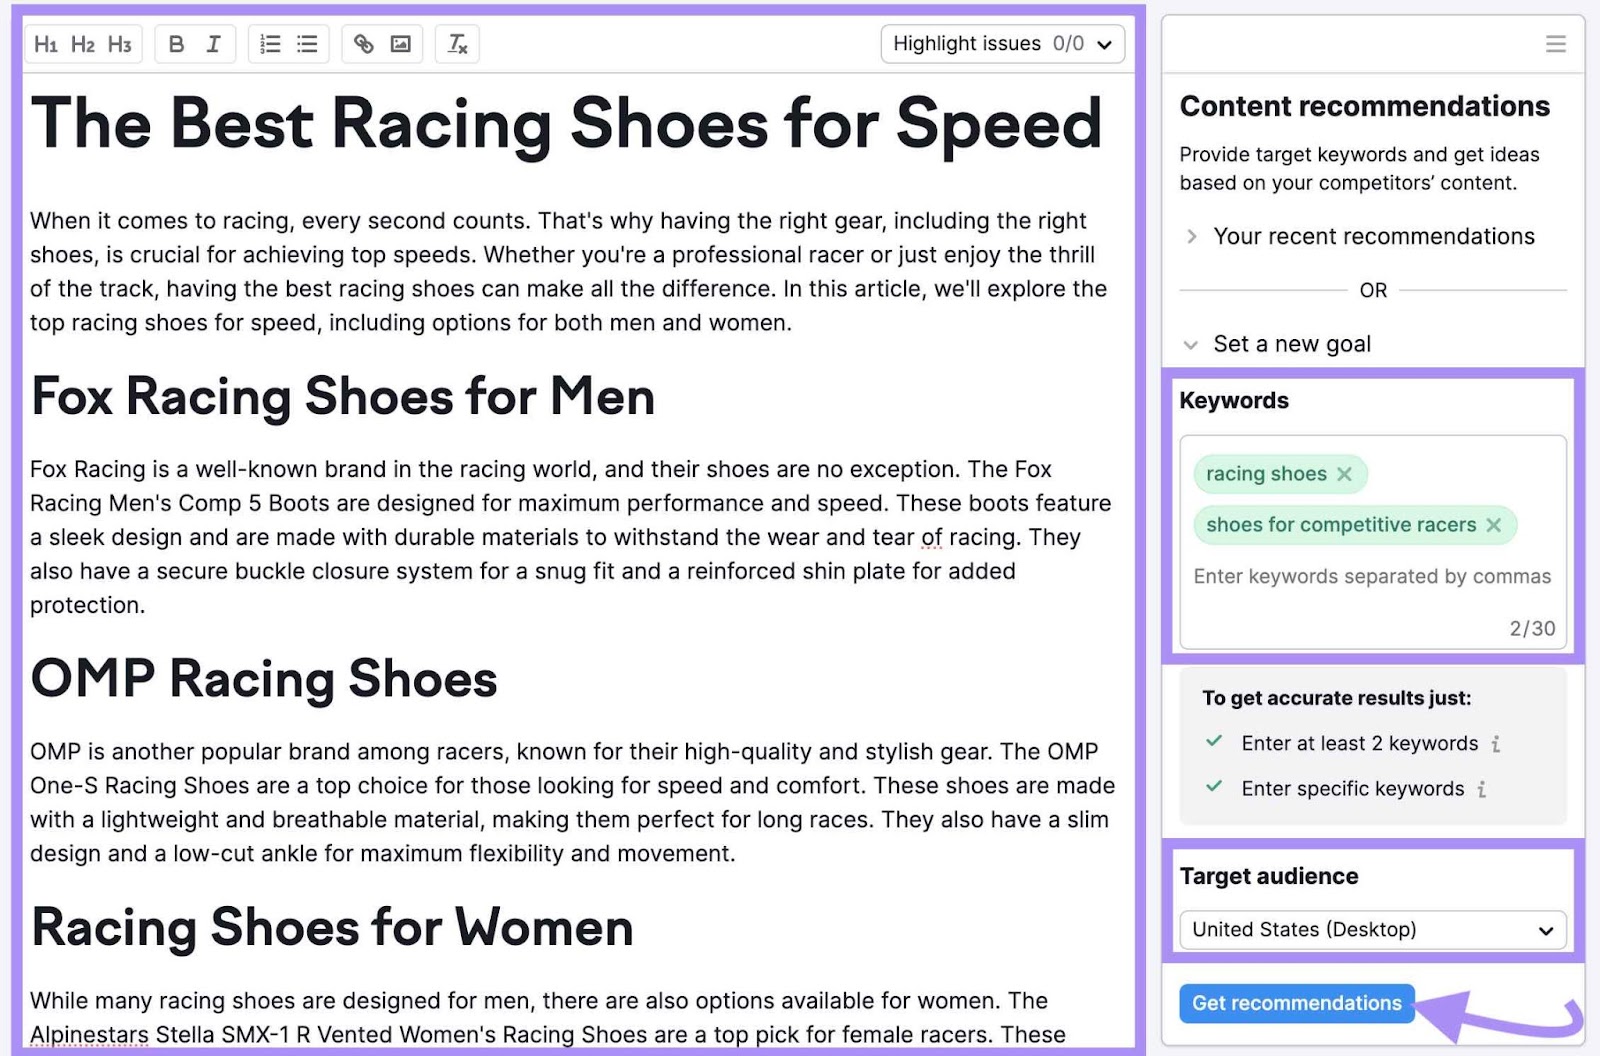Image resolution: width=1600 pixels, height=1056 pixels.
Task: Open the Target audience dropdown
Action: click(x=1371, y=930)
